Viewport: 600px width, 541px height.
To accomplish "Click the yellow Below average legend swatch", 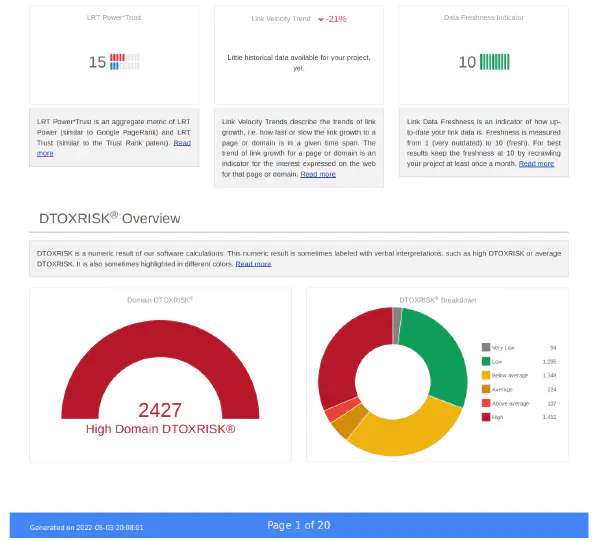I will [x=486, y=375].
